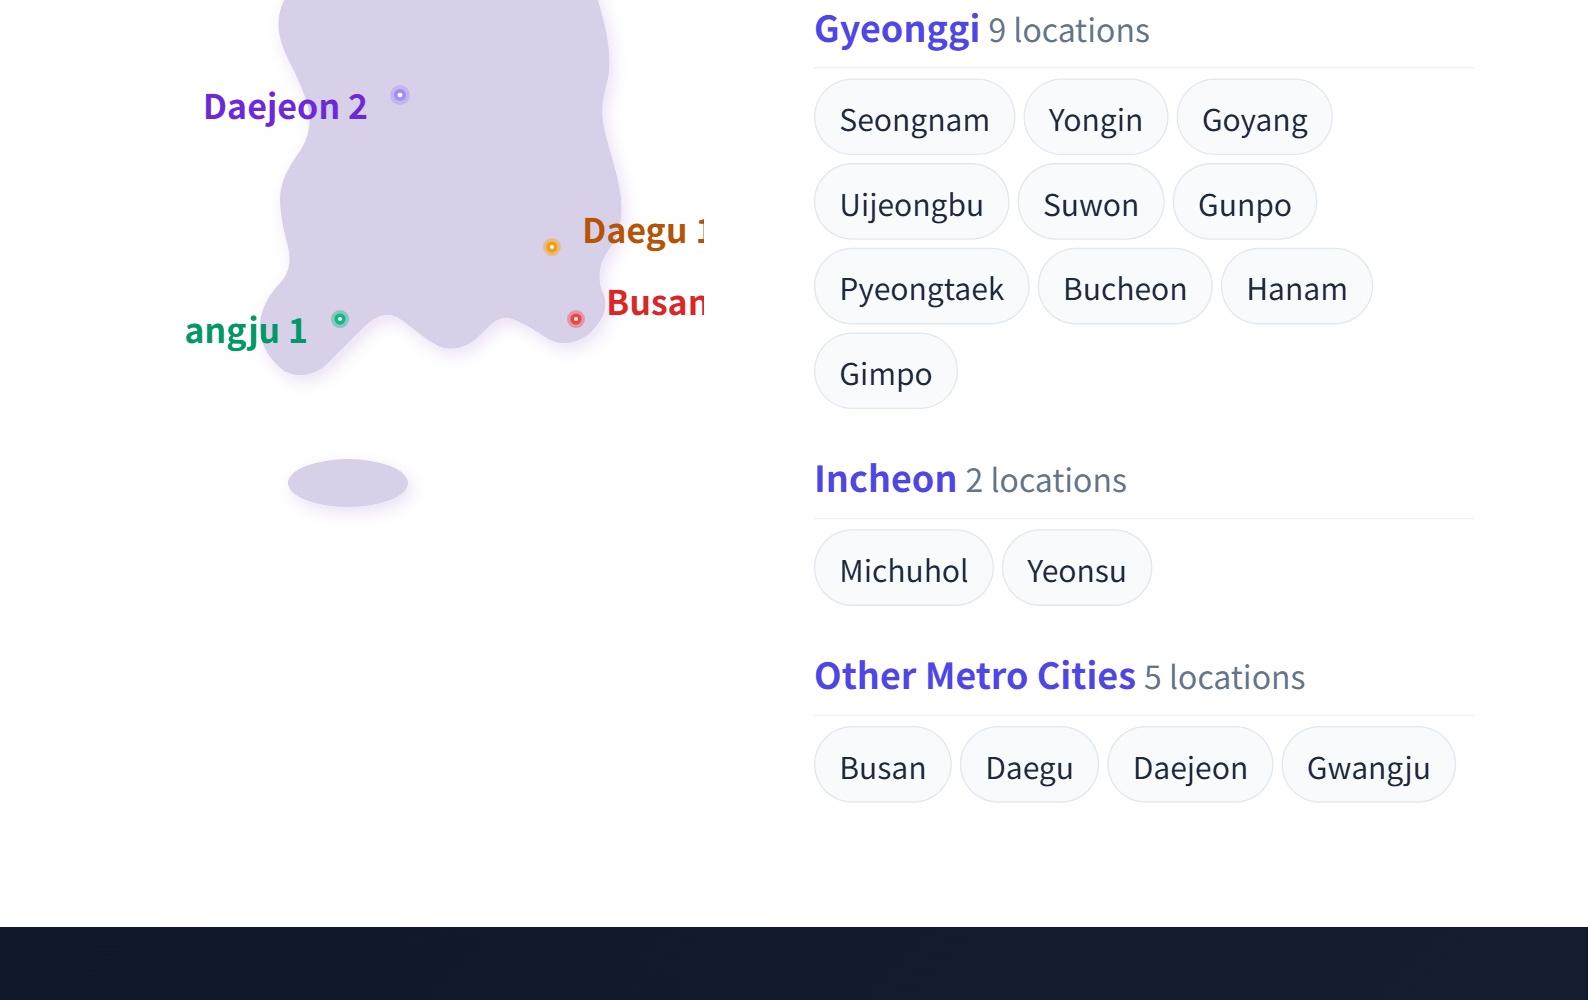The image size is (1588, 1000).
Task: Select the Michuhol chip under Incheon
Action: pos(903,569)
